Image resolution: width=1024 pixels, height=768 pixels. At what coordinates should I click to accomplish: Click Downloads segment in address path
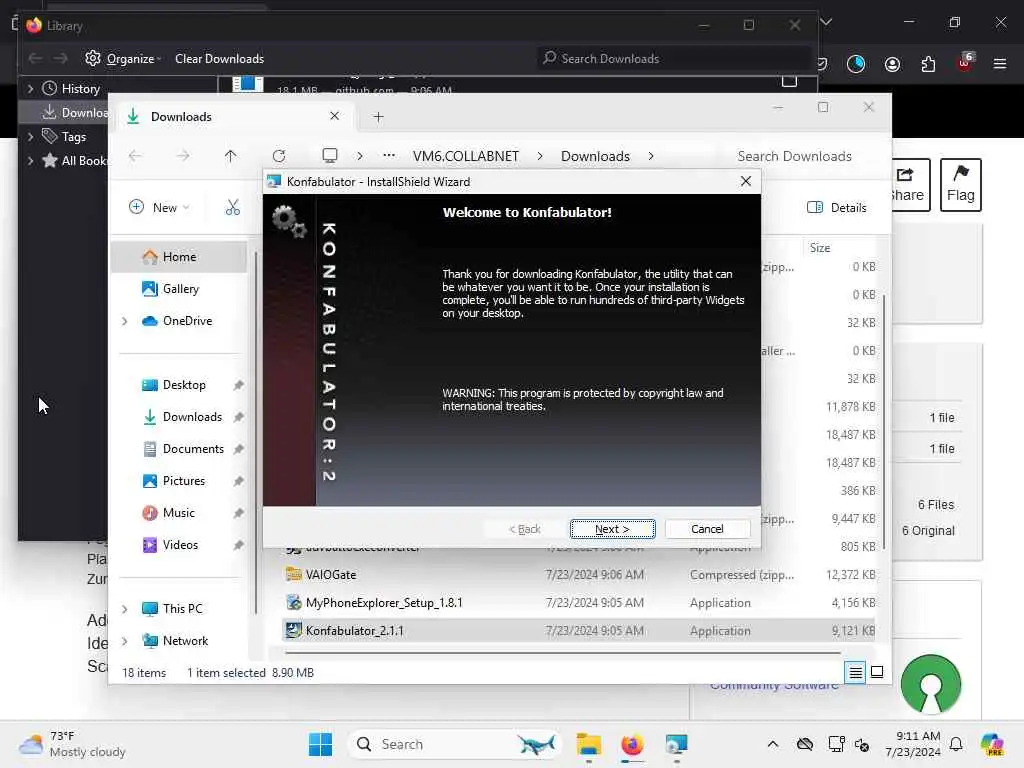tap(595, 156)
